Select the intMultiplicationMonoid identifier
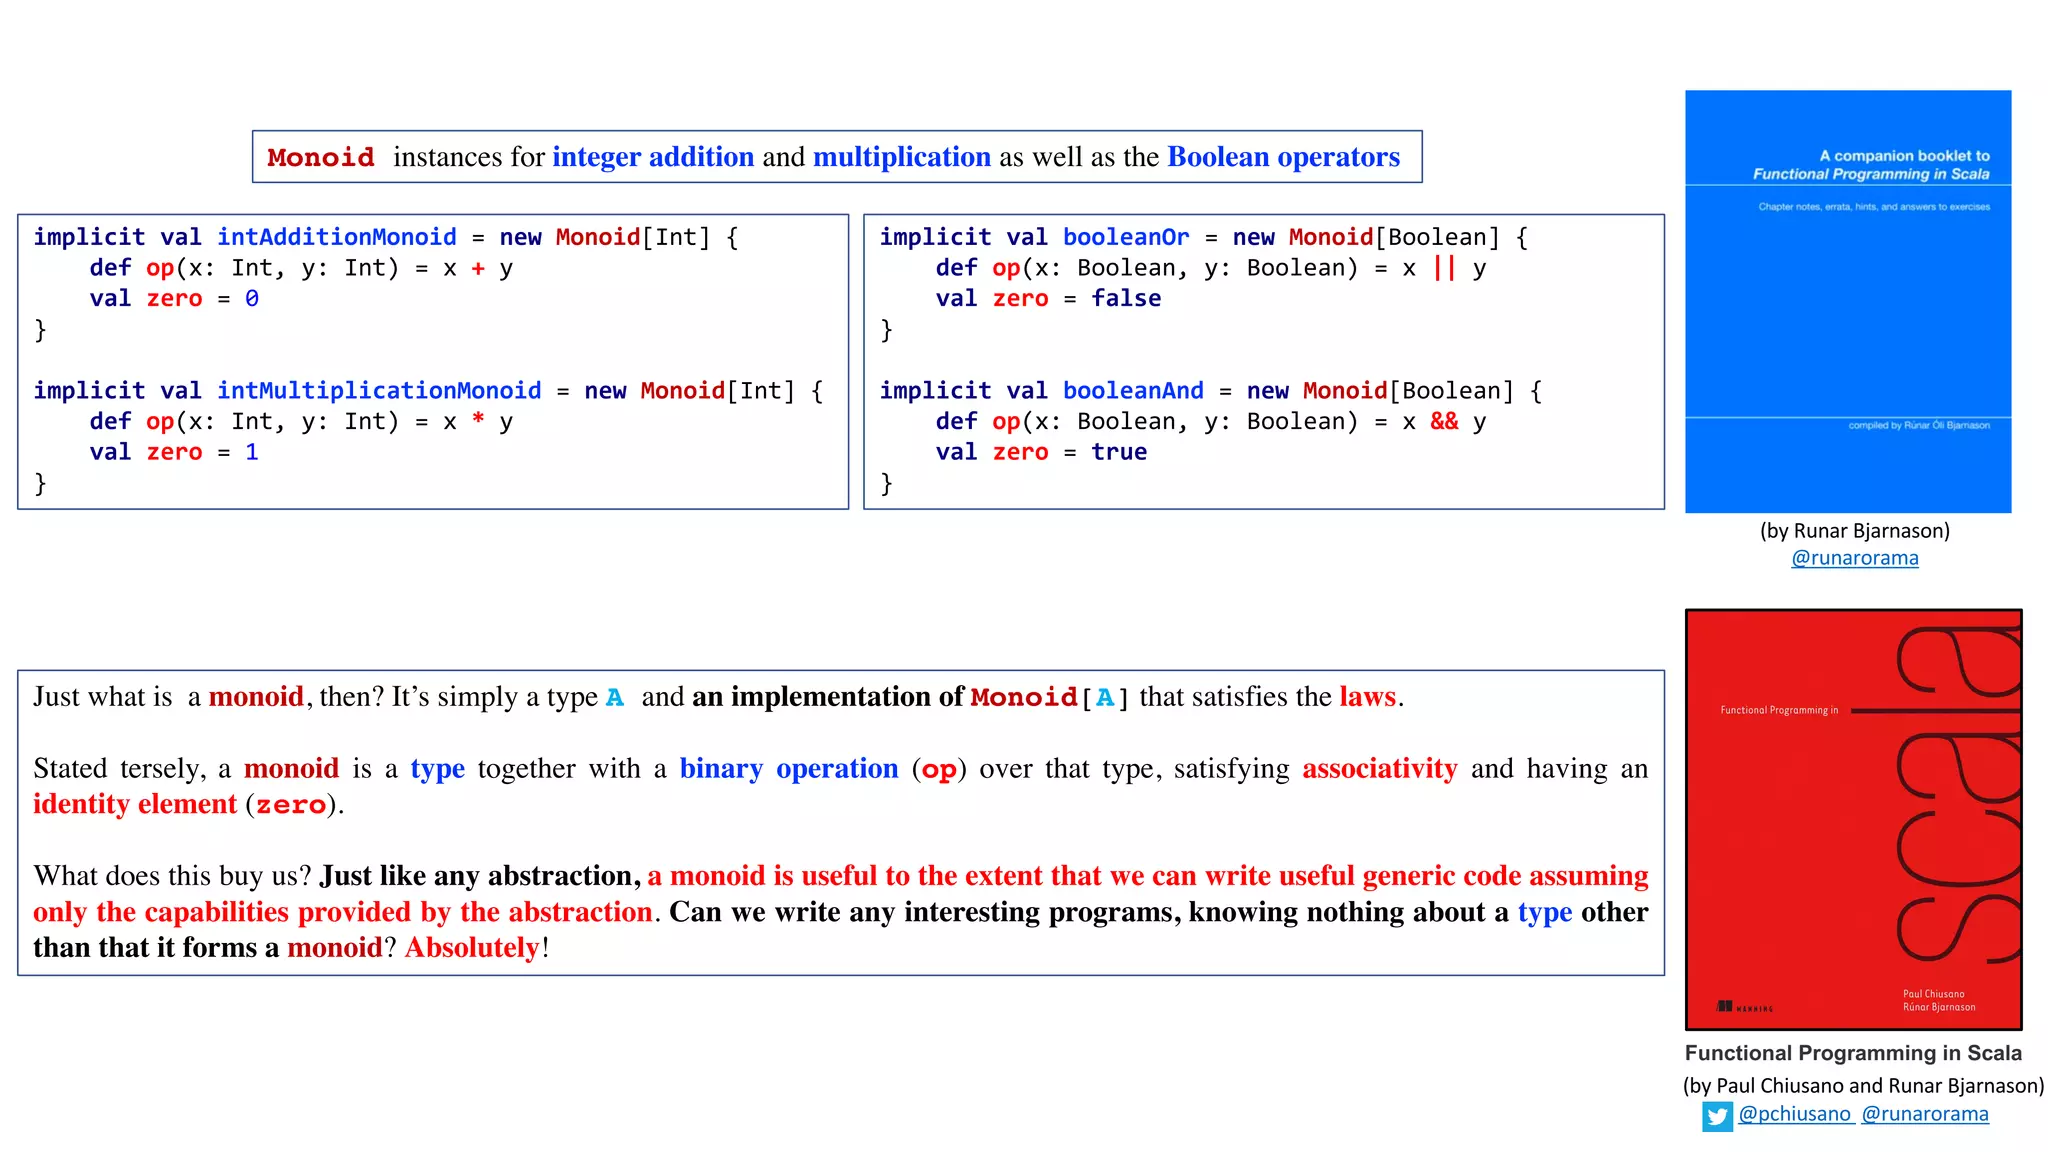The image size is (2048, 1152). click(379, 391)
